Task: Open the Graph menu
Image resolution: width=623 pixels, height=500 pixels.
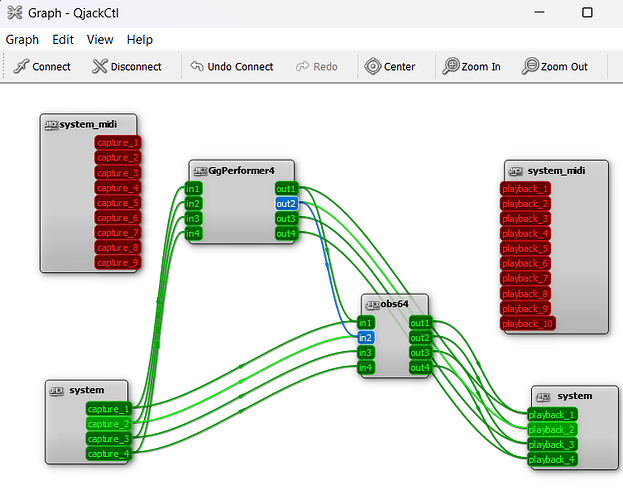Action: 22,40
